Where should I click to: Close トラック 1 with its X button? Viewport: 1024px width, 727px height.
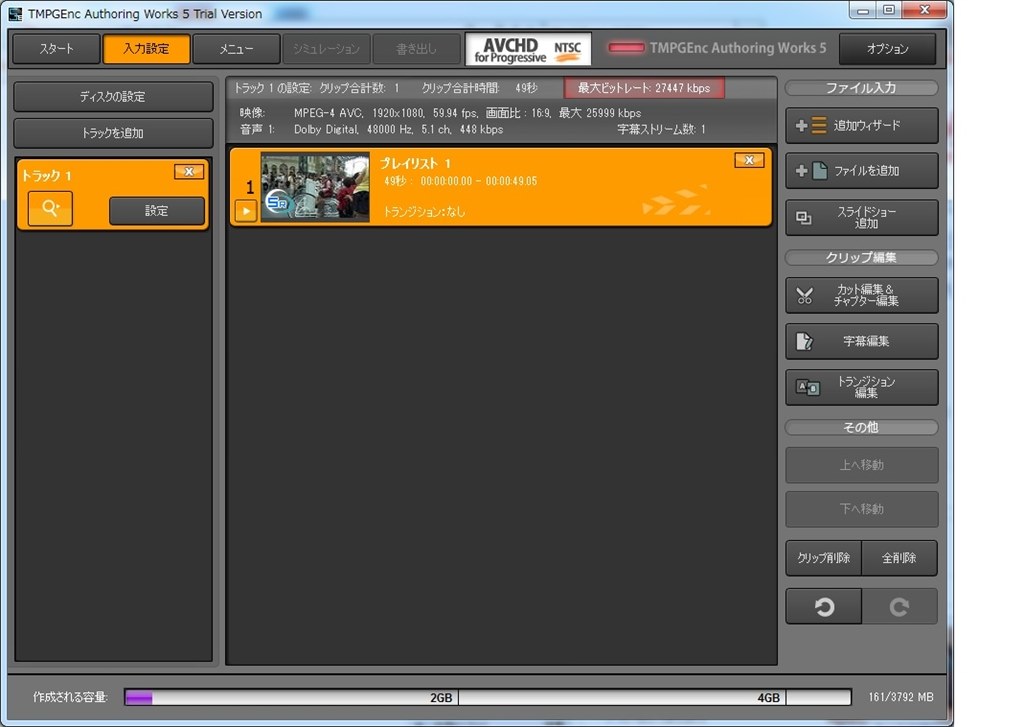(189, 172)
